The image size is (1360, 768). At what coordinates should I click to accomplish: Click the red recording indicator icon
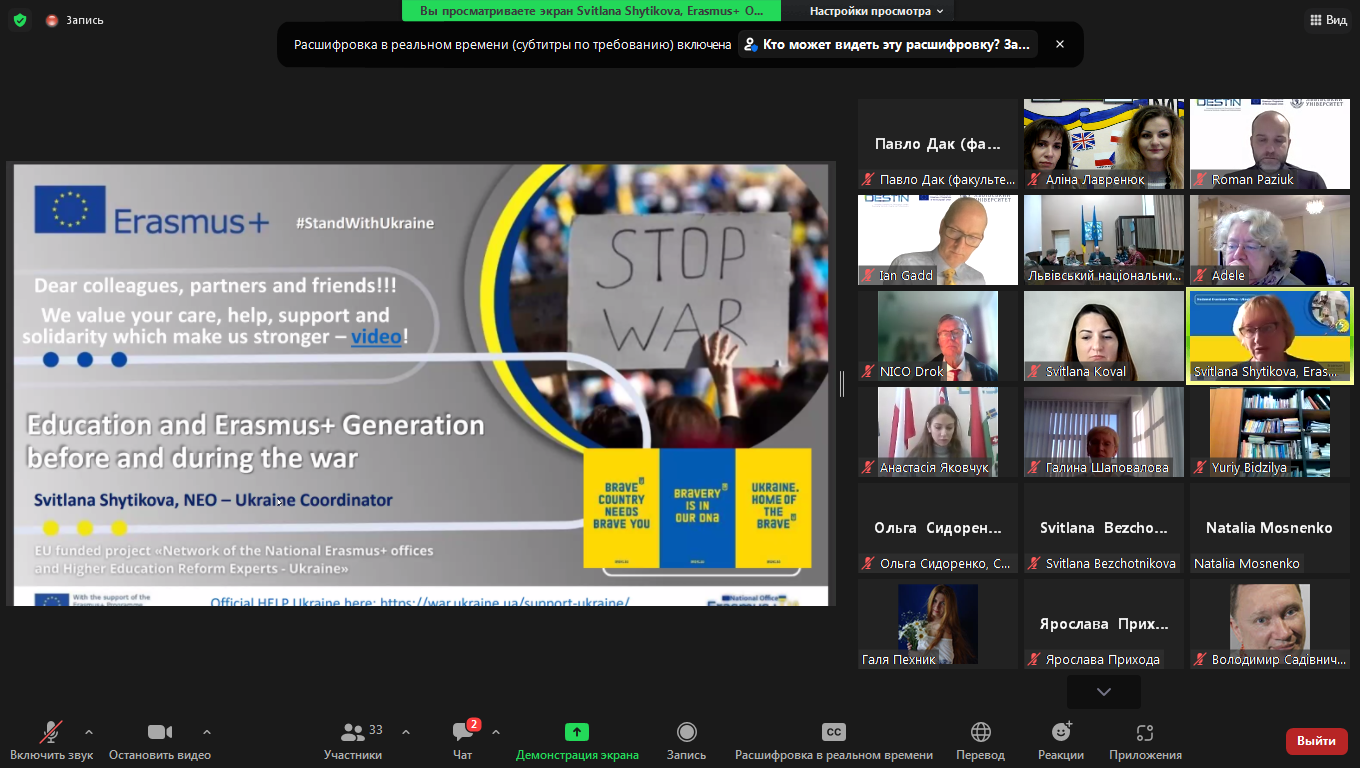tap(52, 20)
